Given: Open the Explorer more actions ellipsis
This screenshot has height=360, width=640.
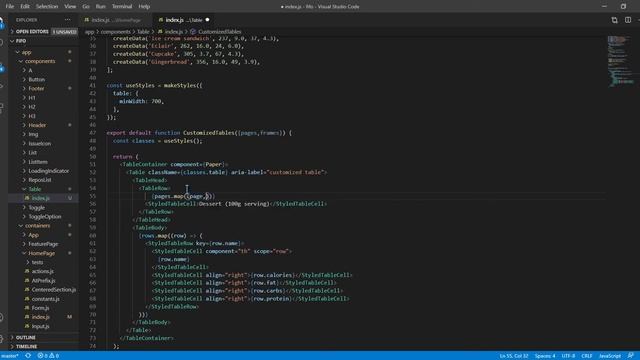Looking at the screenshot, I should (x=67, y=20).
